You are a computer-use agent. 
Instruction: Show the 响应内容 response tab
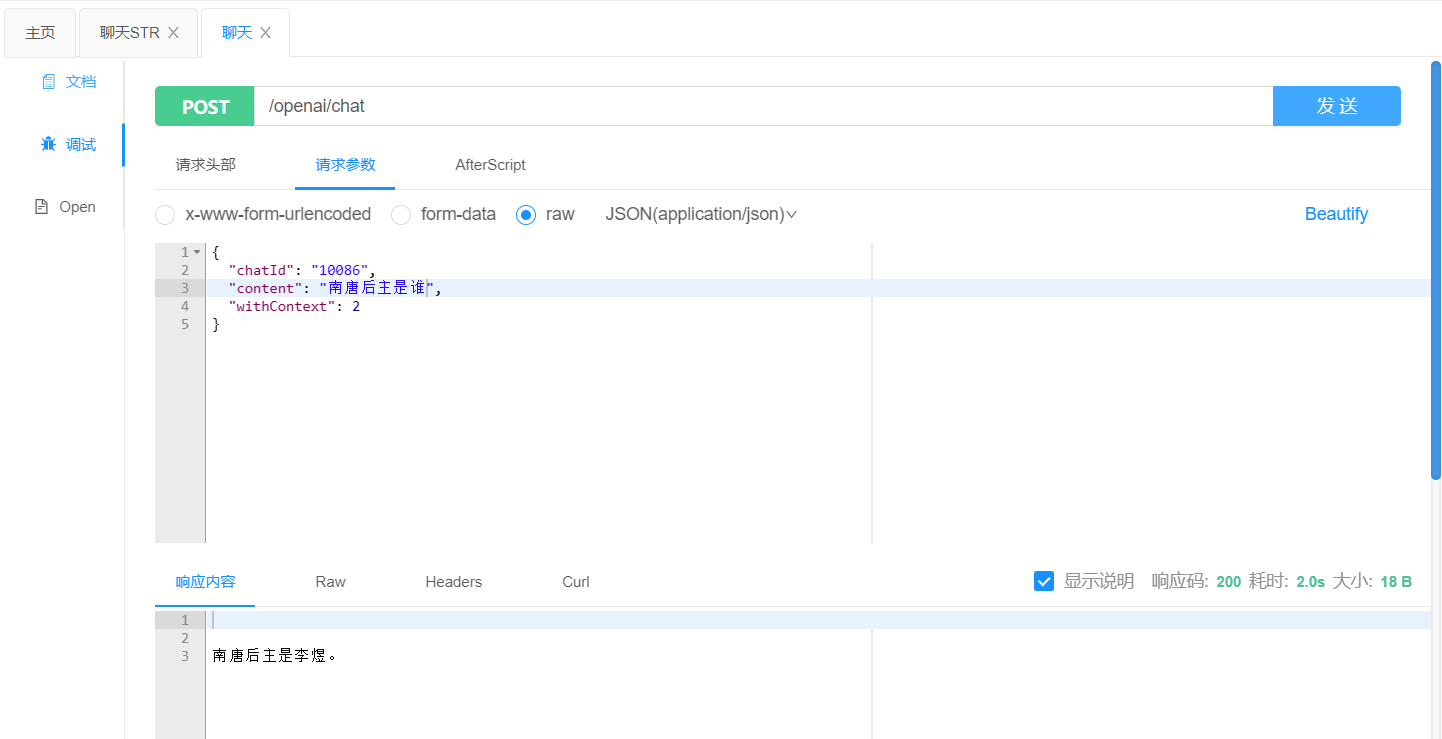click(205, 582)
